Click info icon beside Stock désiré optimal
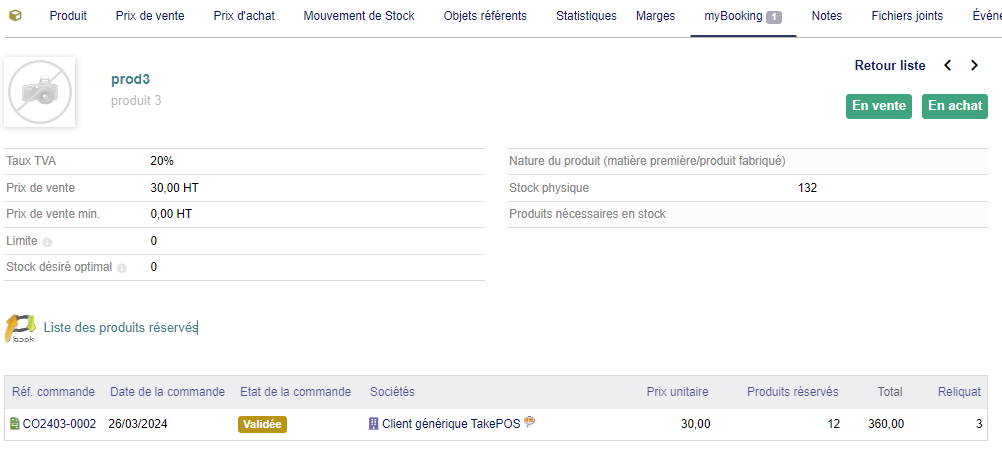1002x467 pixels. click(122, 268)
